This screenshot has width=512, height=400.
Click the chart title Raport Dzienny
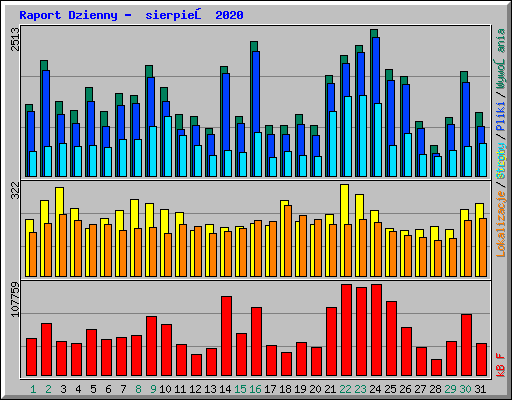tap(68, 15)
